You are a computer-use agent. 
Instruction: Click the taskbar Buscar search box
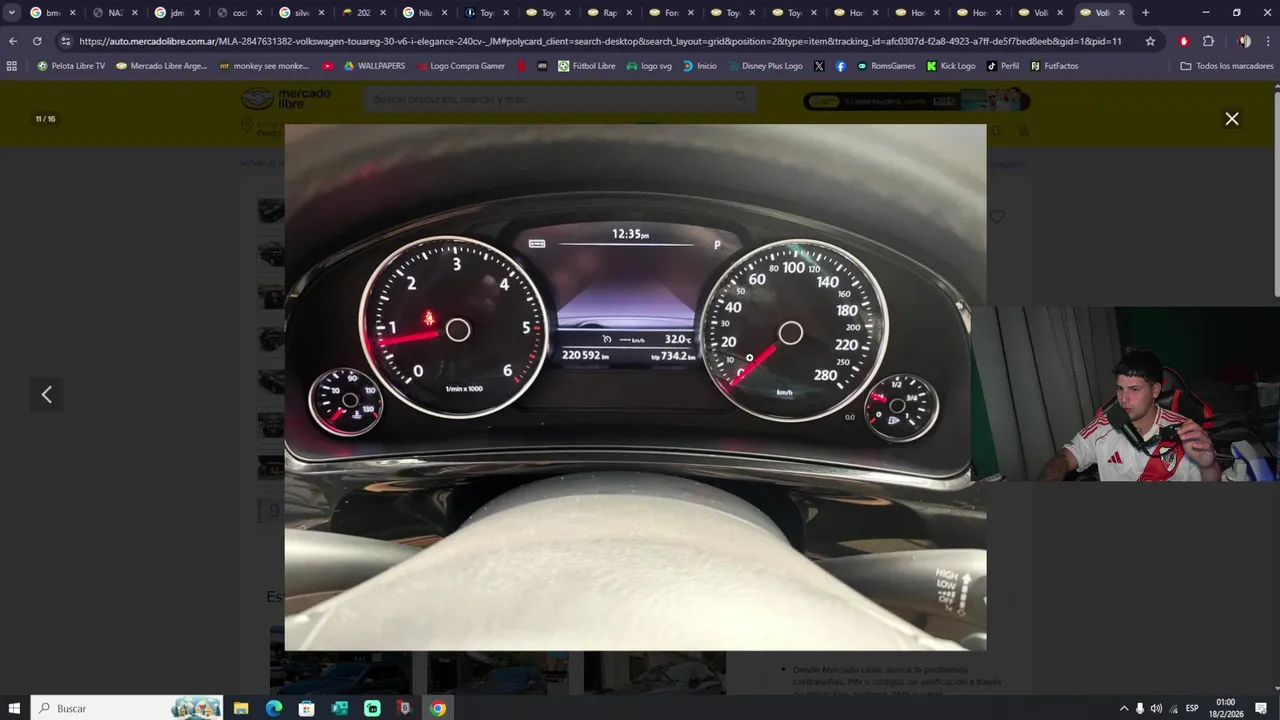click(127, 708)
